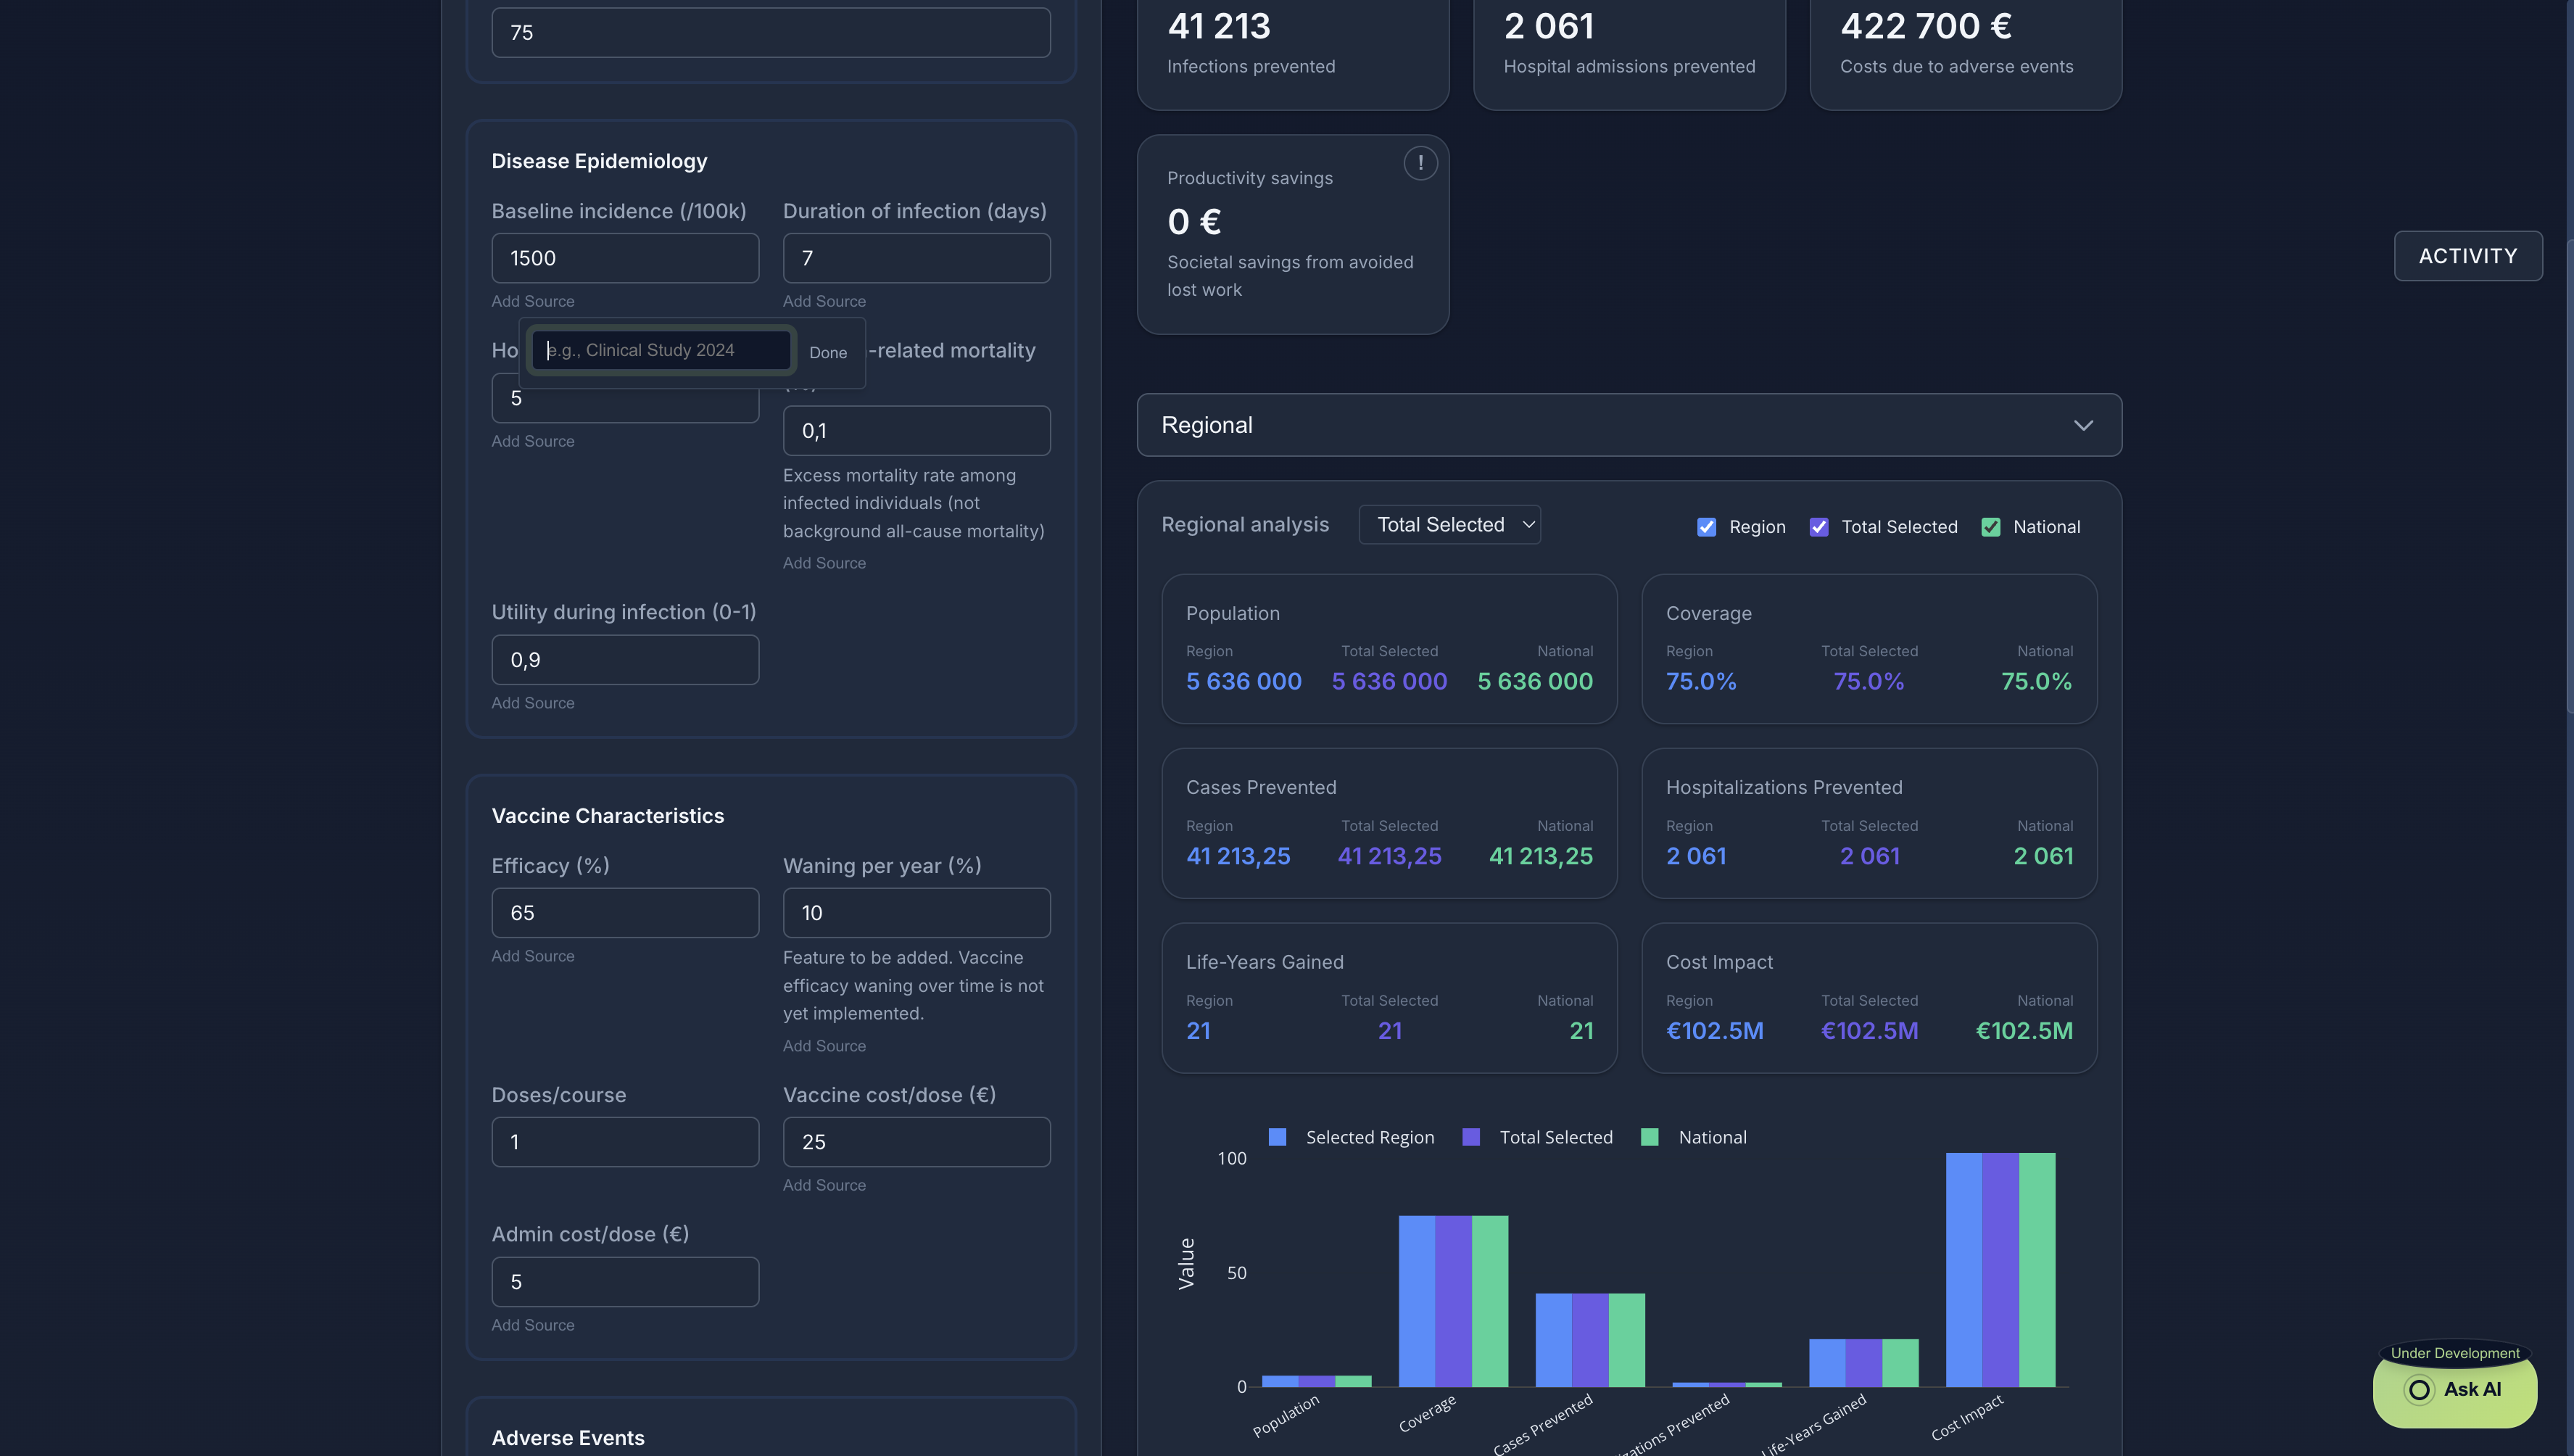Screen dimensions: 2574x1456
Task: Click the Productivity savings card
Action: click(x=1293, y=235)
